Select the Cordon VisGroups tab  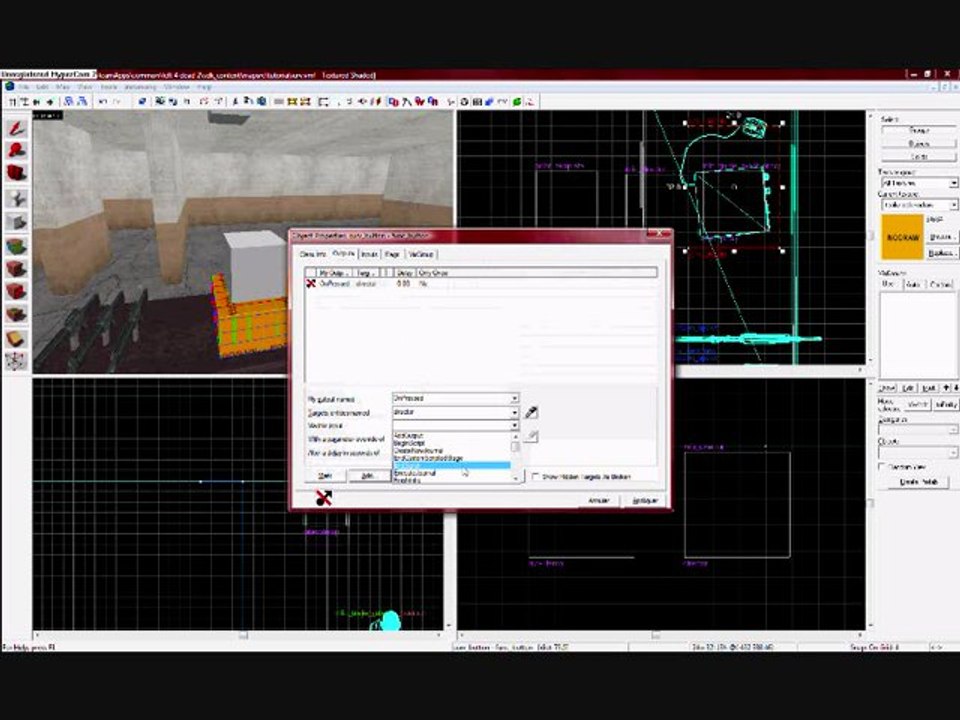tap(940, 284)
